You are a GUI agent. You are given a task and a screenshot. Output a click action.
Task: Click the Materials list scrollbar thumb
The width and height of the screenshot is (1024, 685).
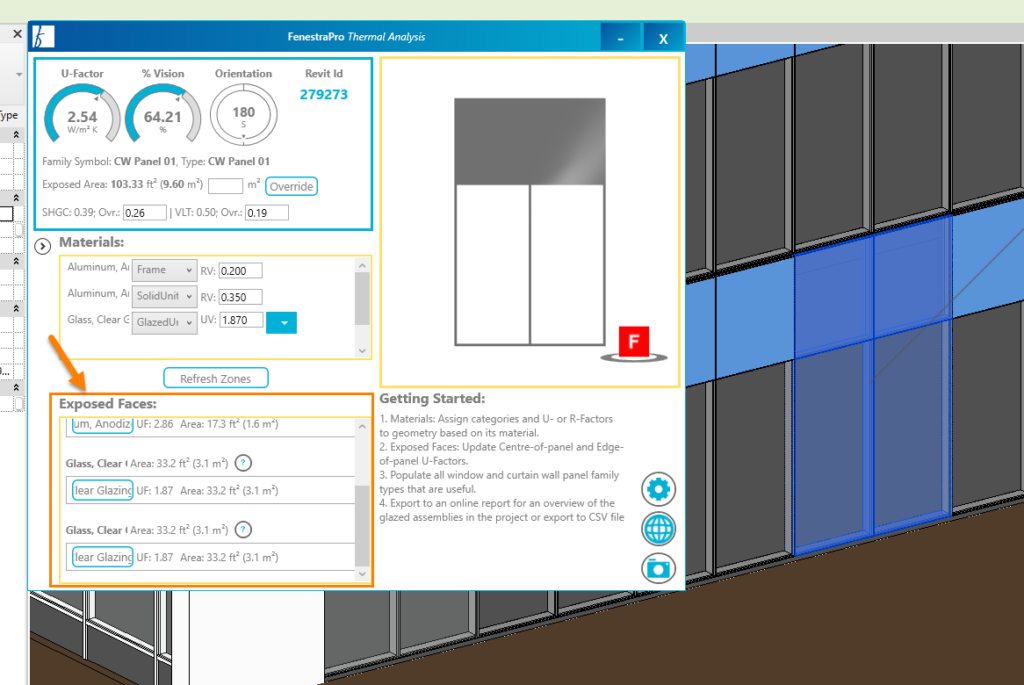point(362,298)
